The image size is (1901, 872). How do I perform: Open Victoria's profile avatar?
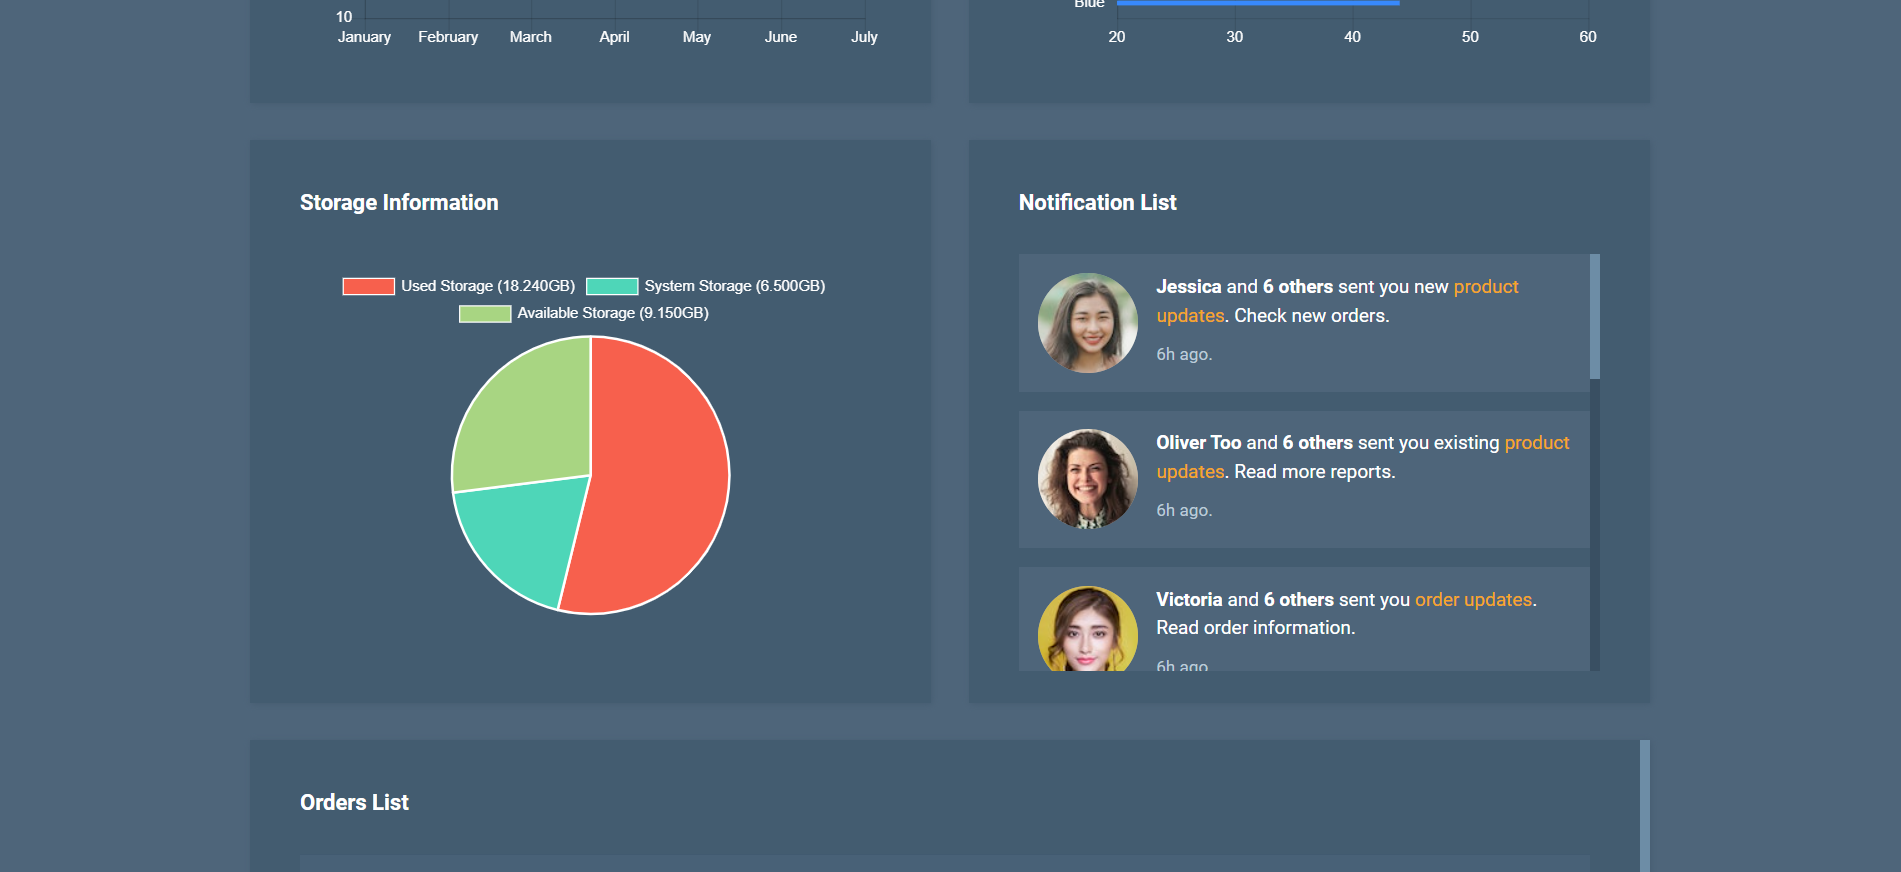pos(1087,630)
